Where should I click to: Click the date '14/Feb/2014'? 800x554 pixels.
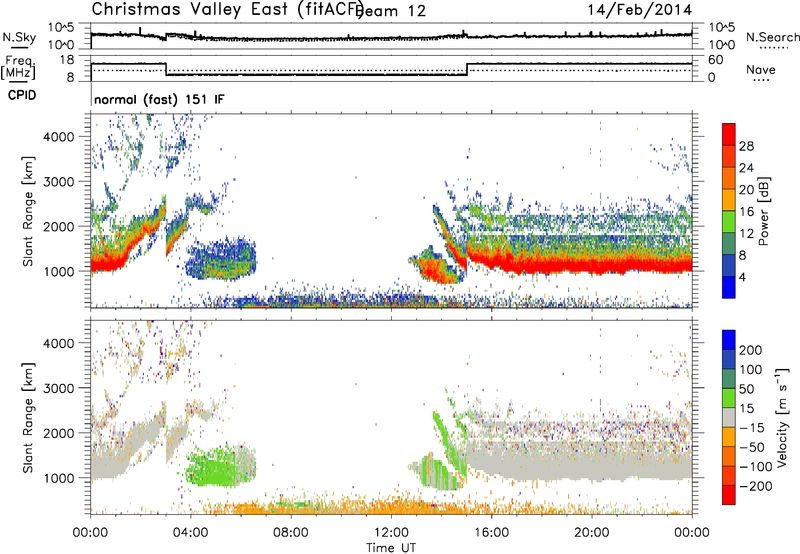(640, 10)
